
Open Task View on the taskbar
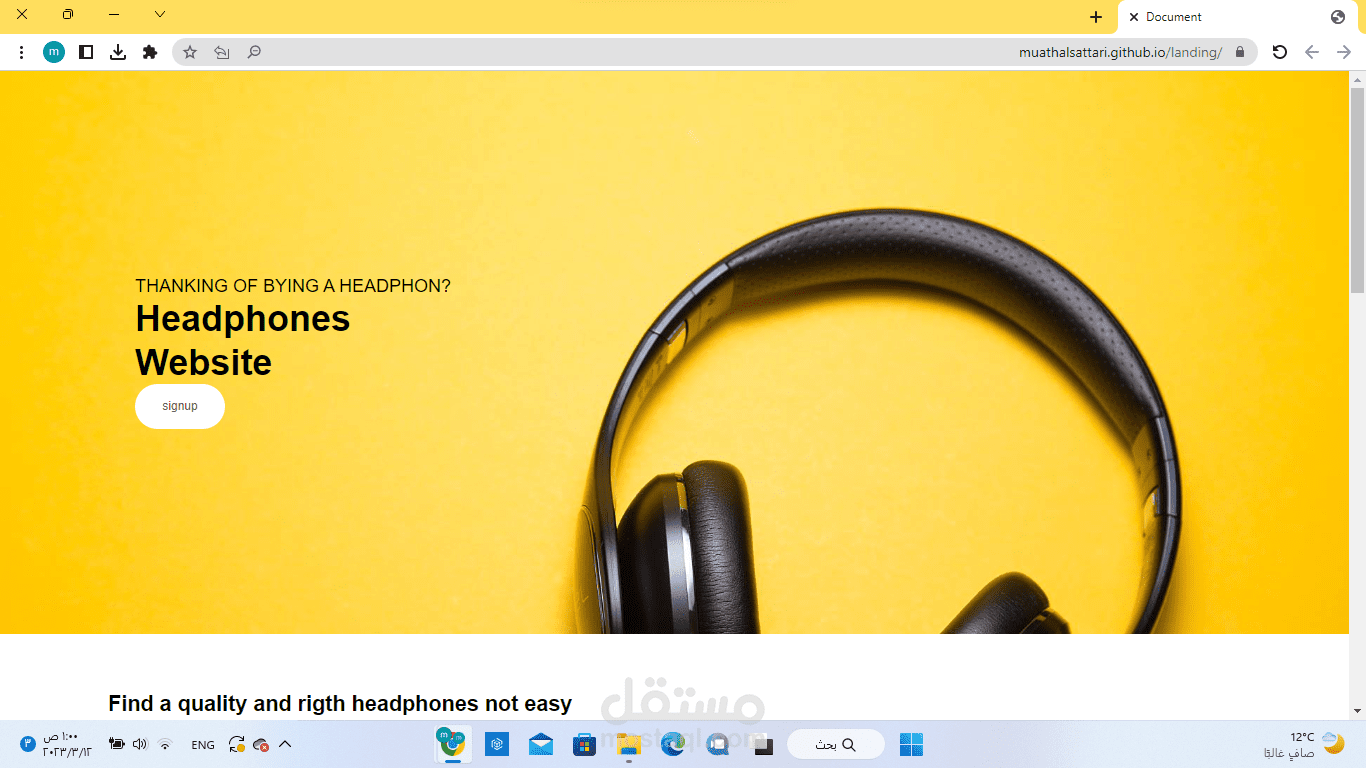coord(762,744)
